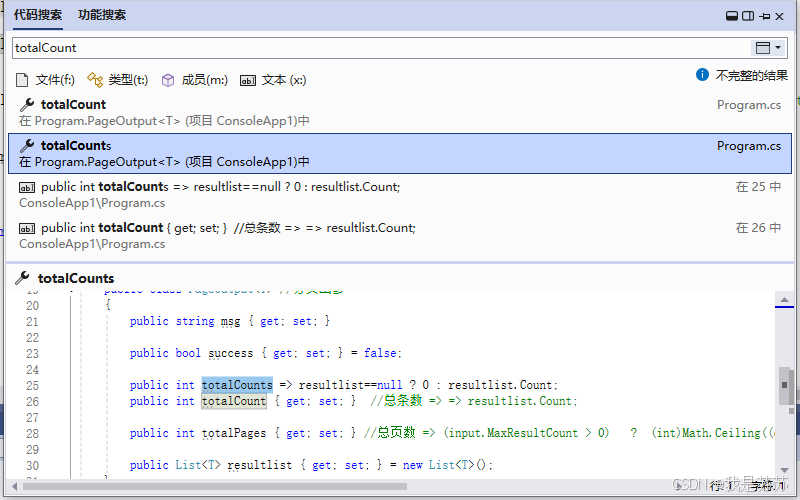Viewport: 800px width, 500px height.
Task: Click Program.cs label of totalCount result
Action: 748,105
